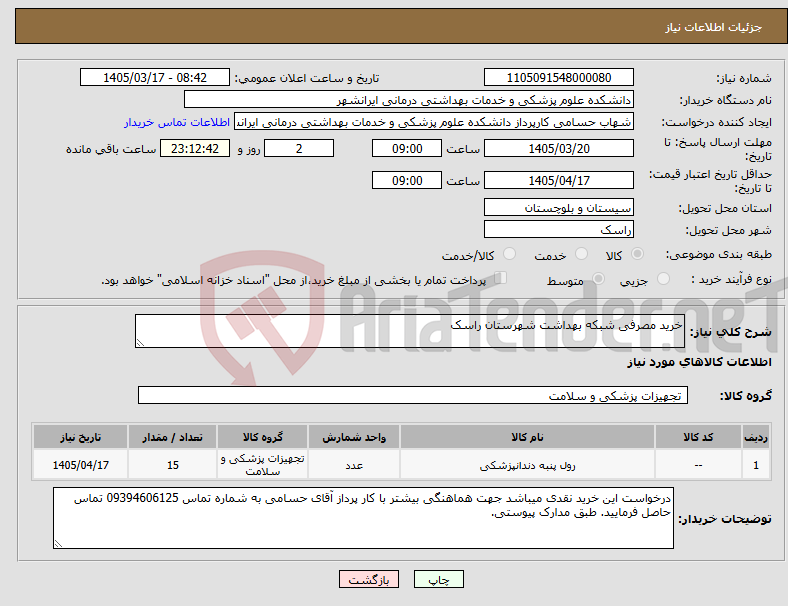Click the ردیف column header
Viewport: 788px width, 606px height.
tap(755, 437)
